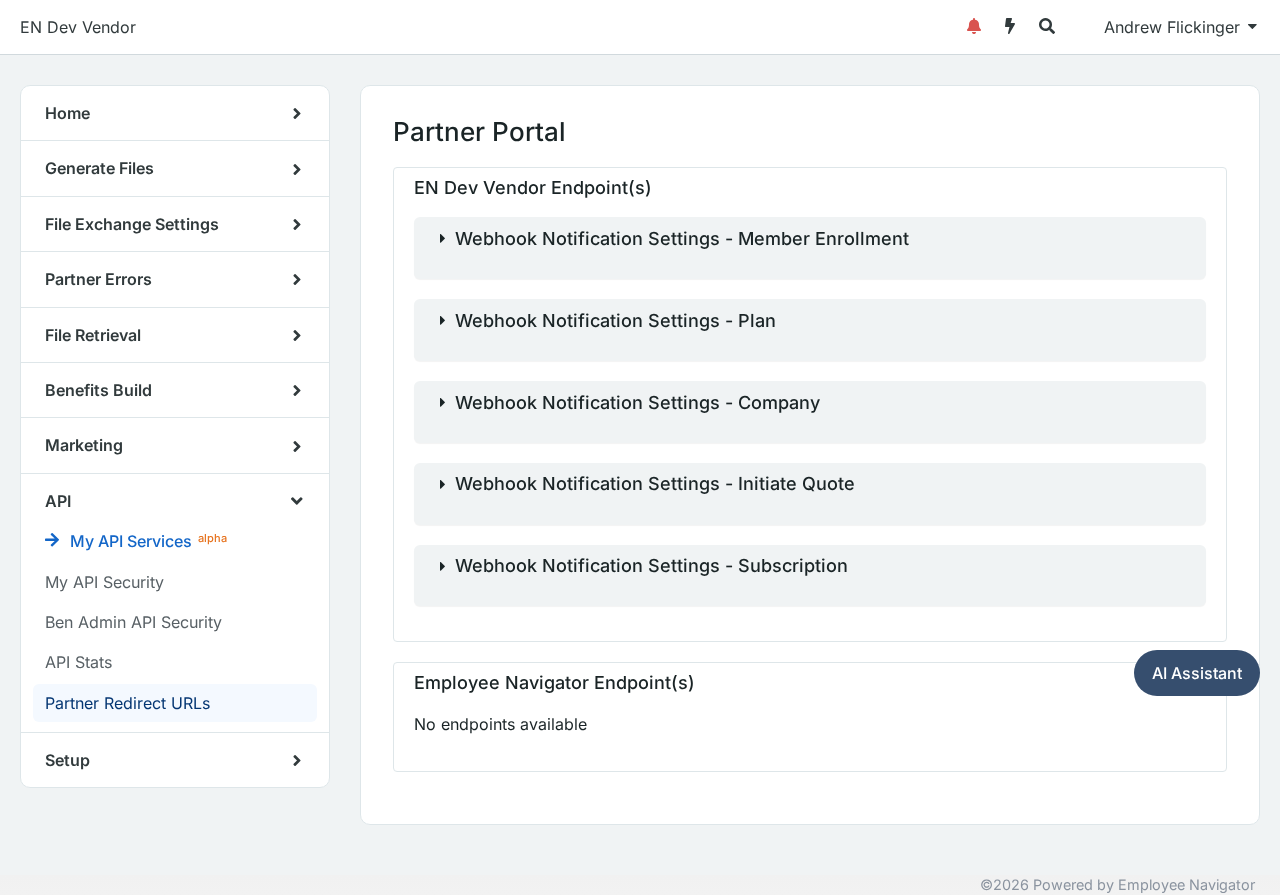Click the Employee Navigator Endpoint(s) heading

554,683
